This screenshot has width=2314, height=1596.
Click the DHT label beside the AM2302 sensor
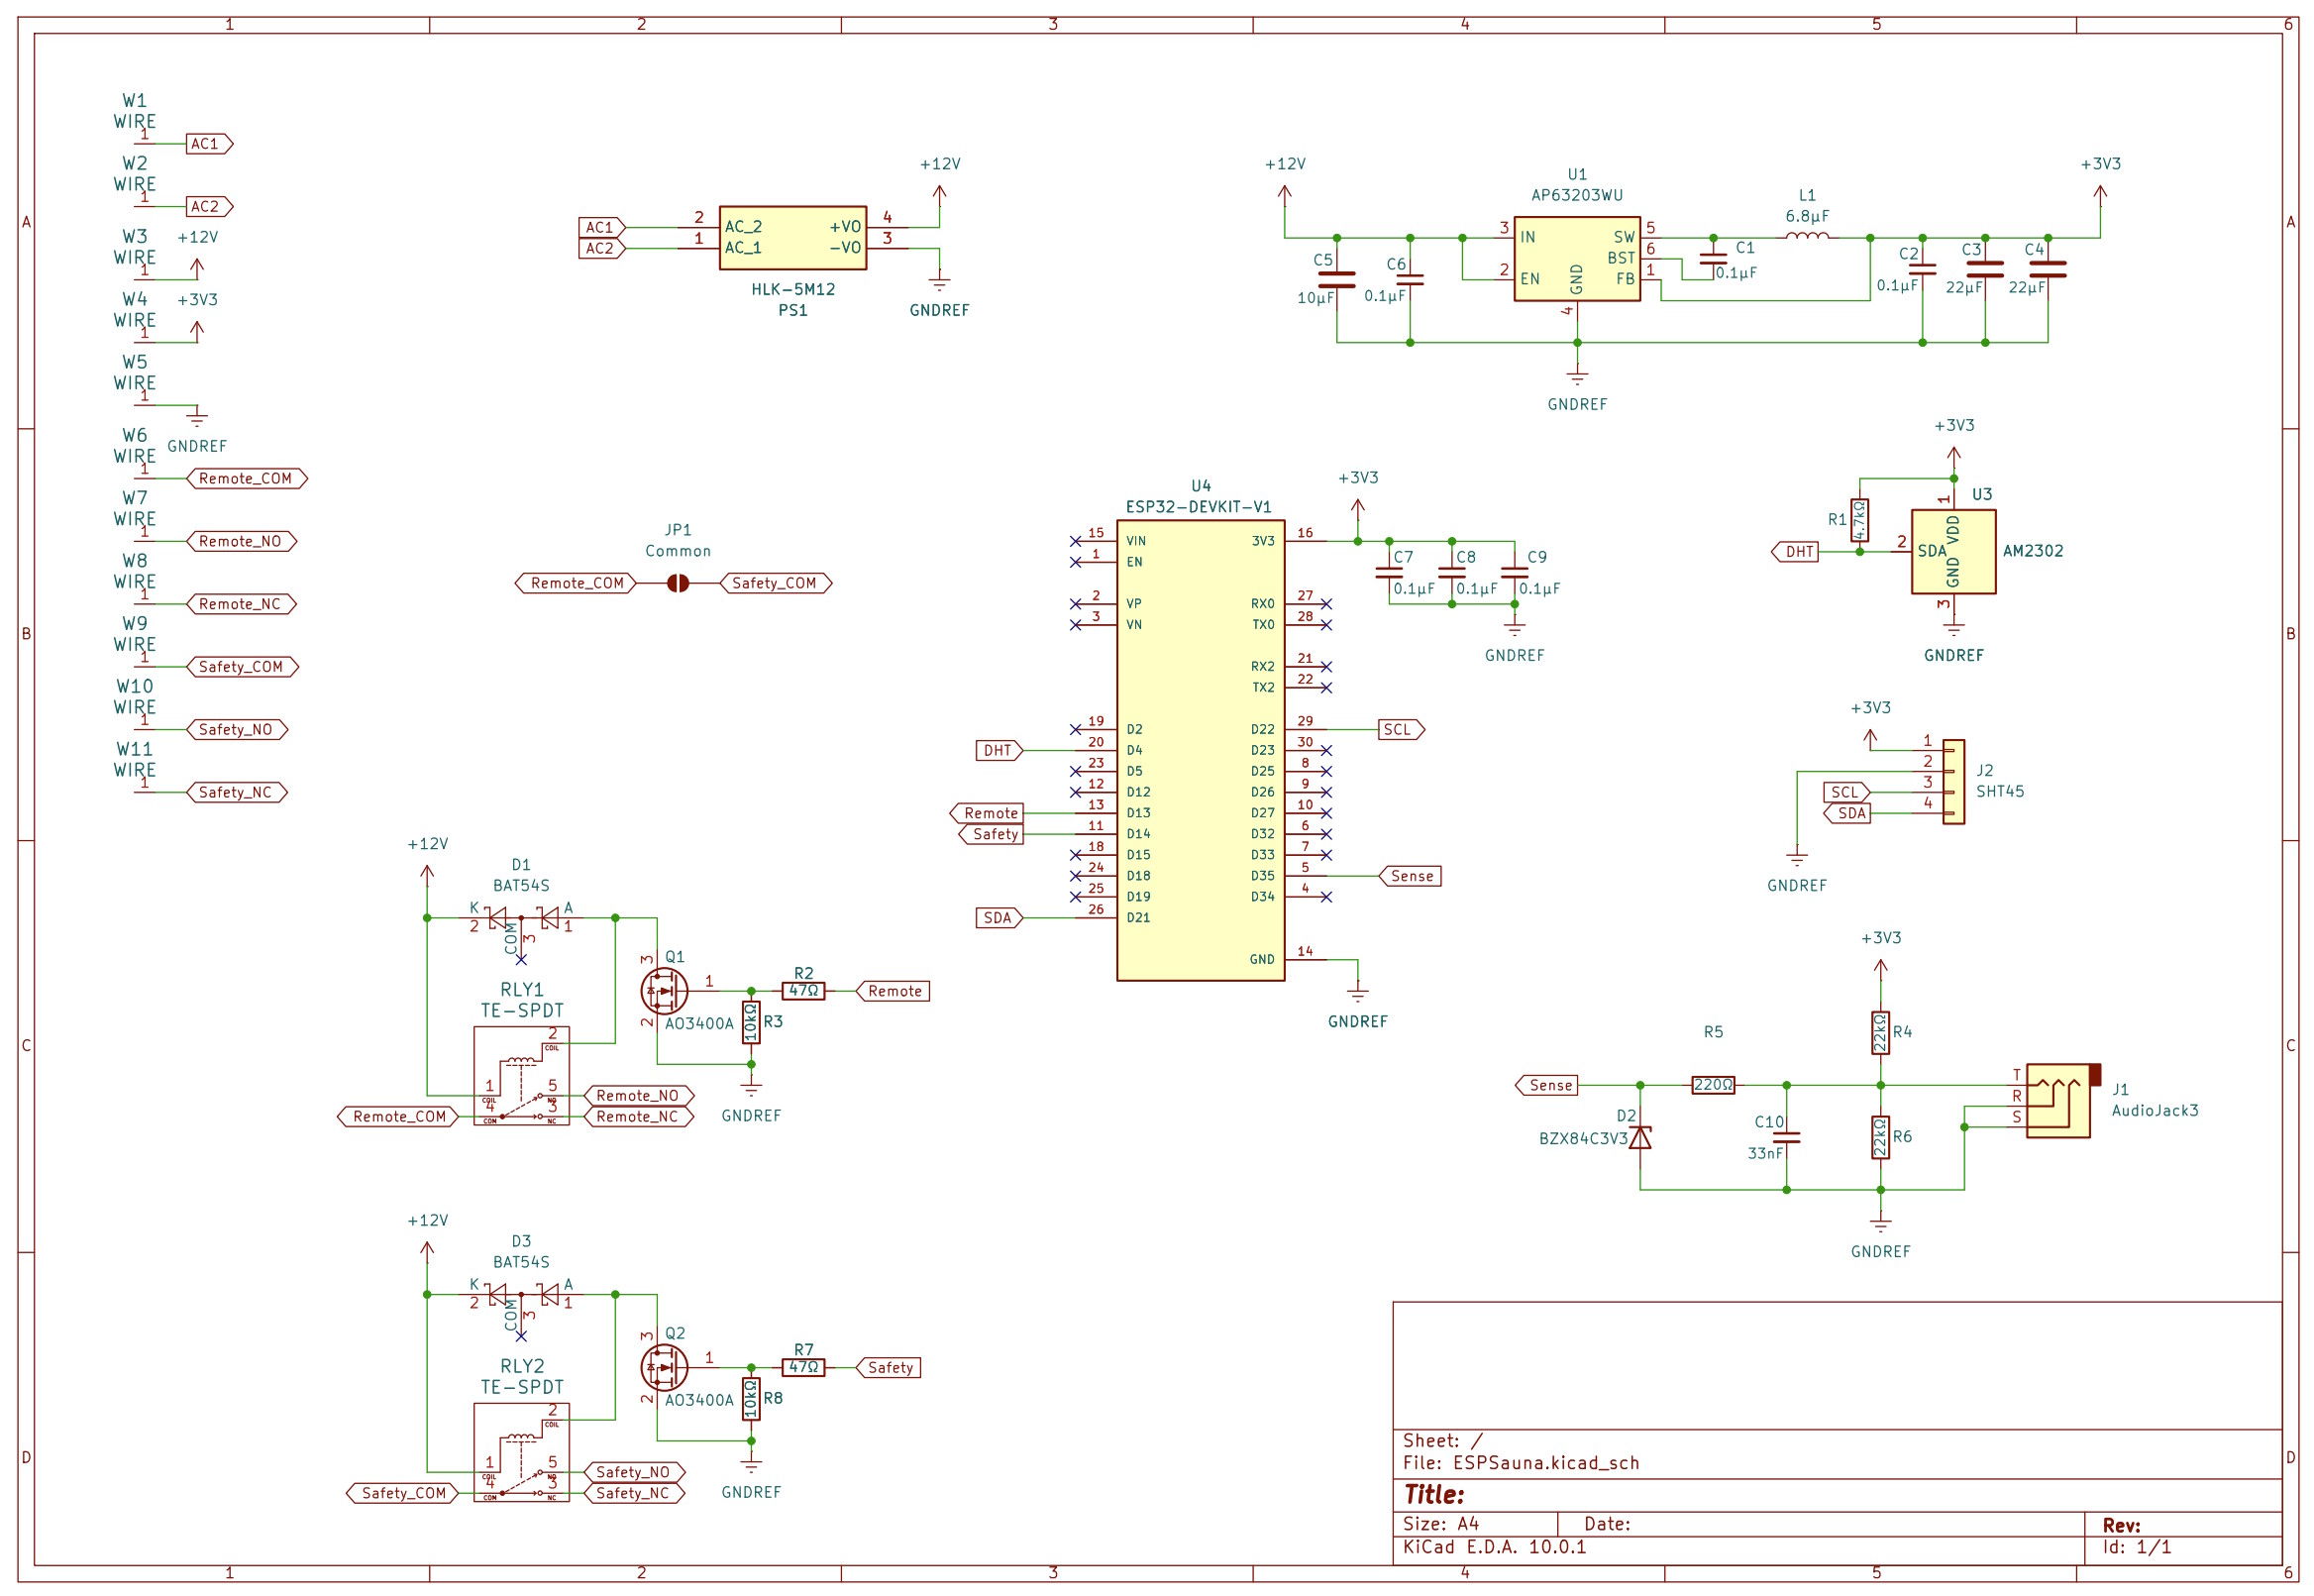coord(1795,552)
